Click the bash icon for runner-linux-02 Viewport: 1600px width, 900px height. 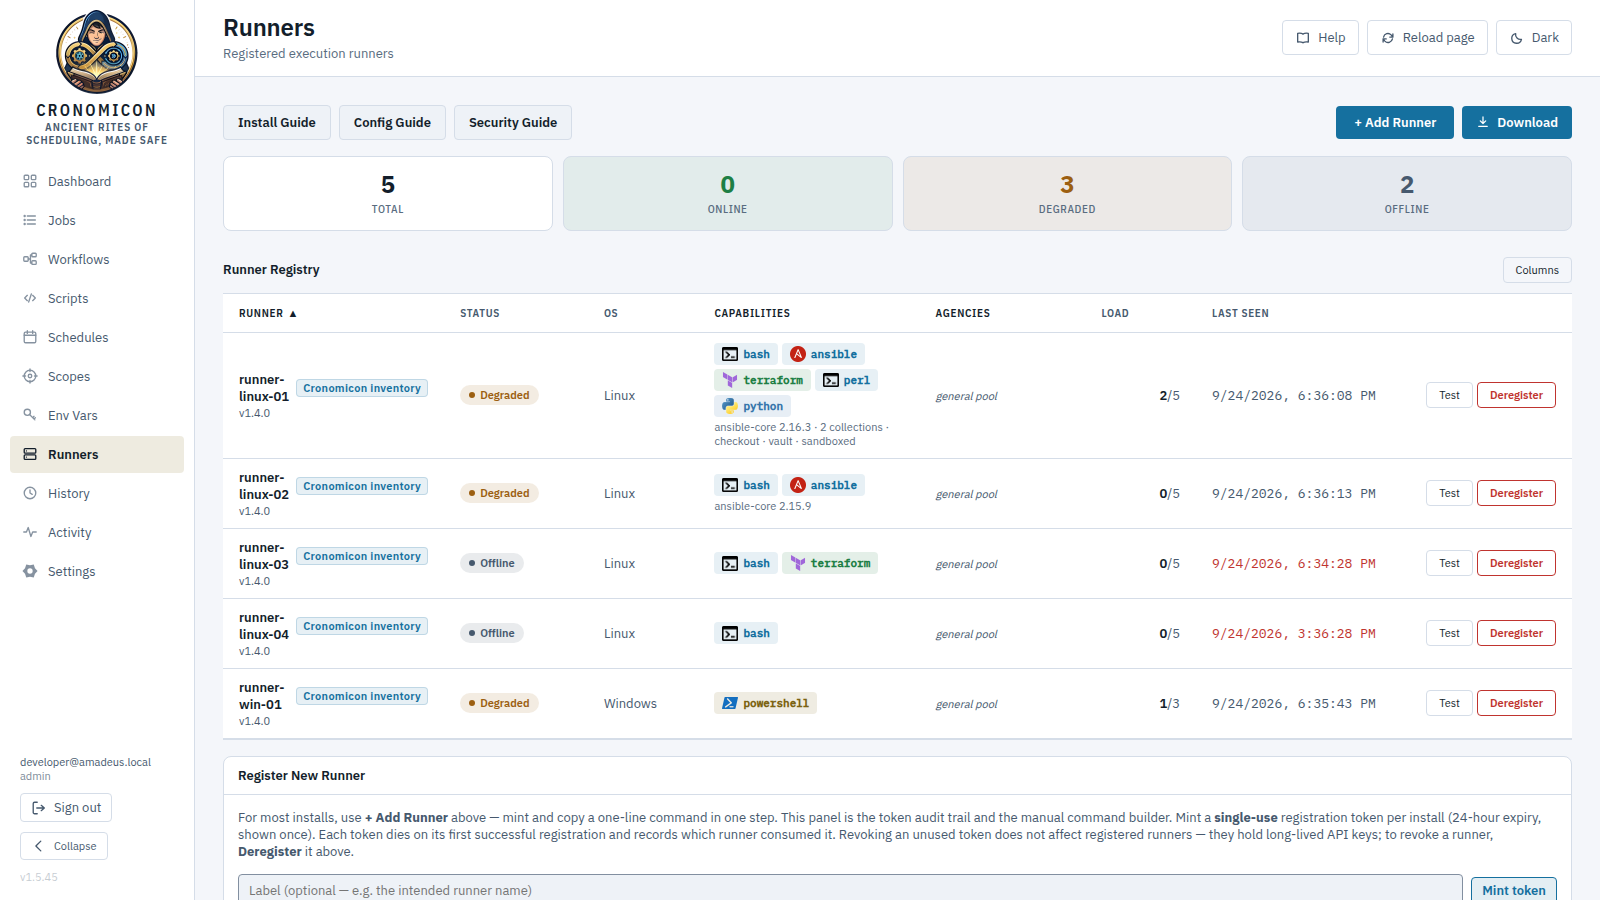pyautogui.click(x=730, y=485)
